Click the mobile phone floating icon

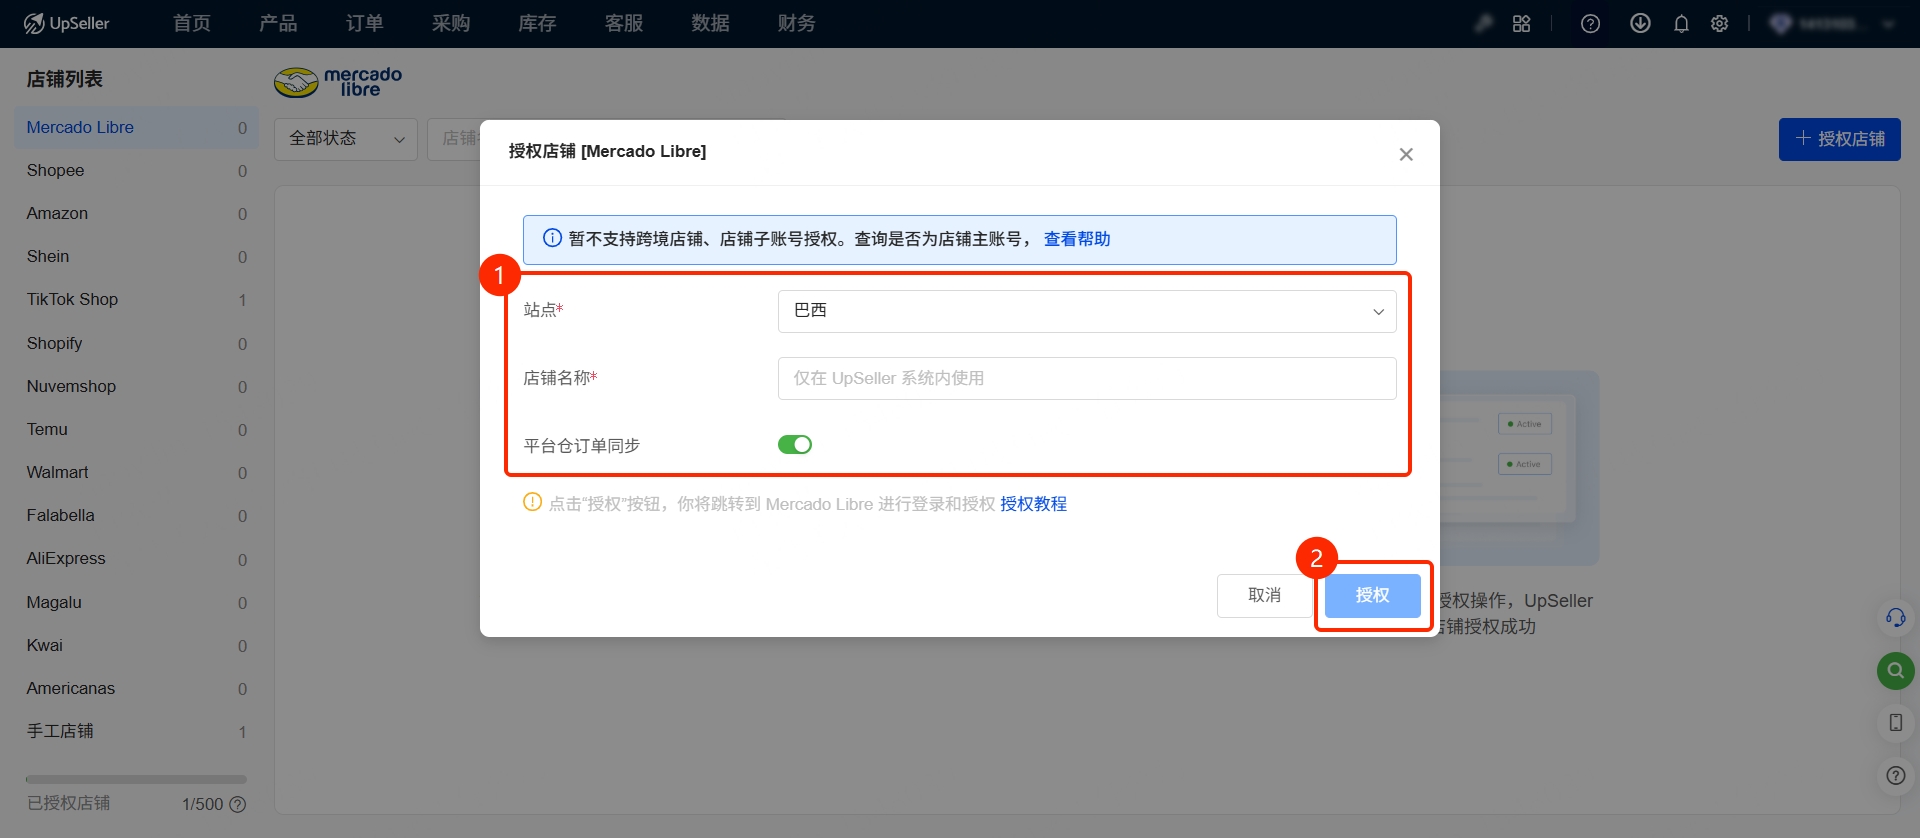coord(1895,723)
